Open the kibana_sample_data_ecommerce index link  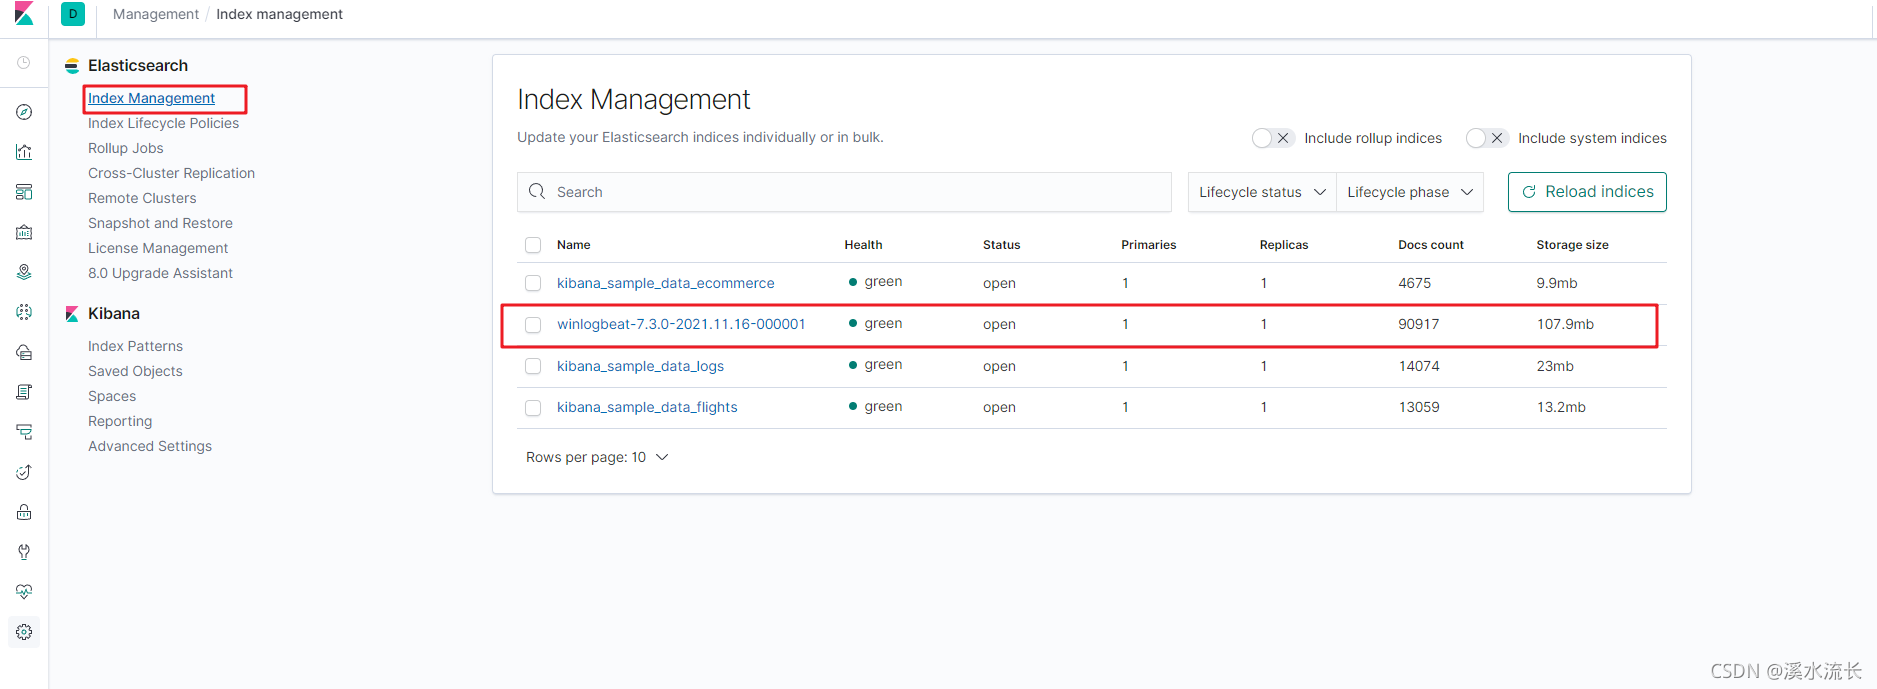pyautogui.click(x=665, y=283)
